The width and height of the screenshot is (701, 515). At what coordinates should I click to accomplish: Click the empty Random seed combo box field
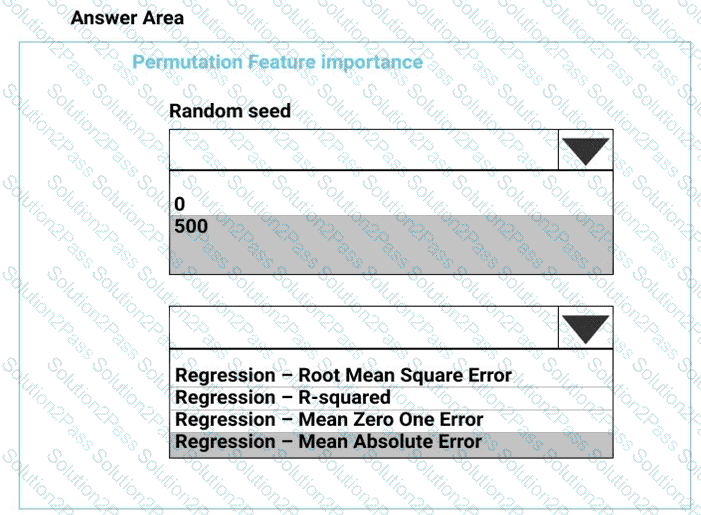coord(364,150)
